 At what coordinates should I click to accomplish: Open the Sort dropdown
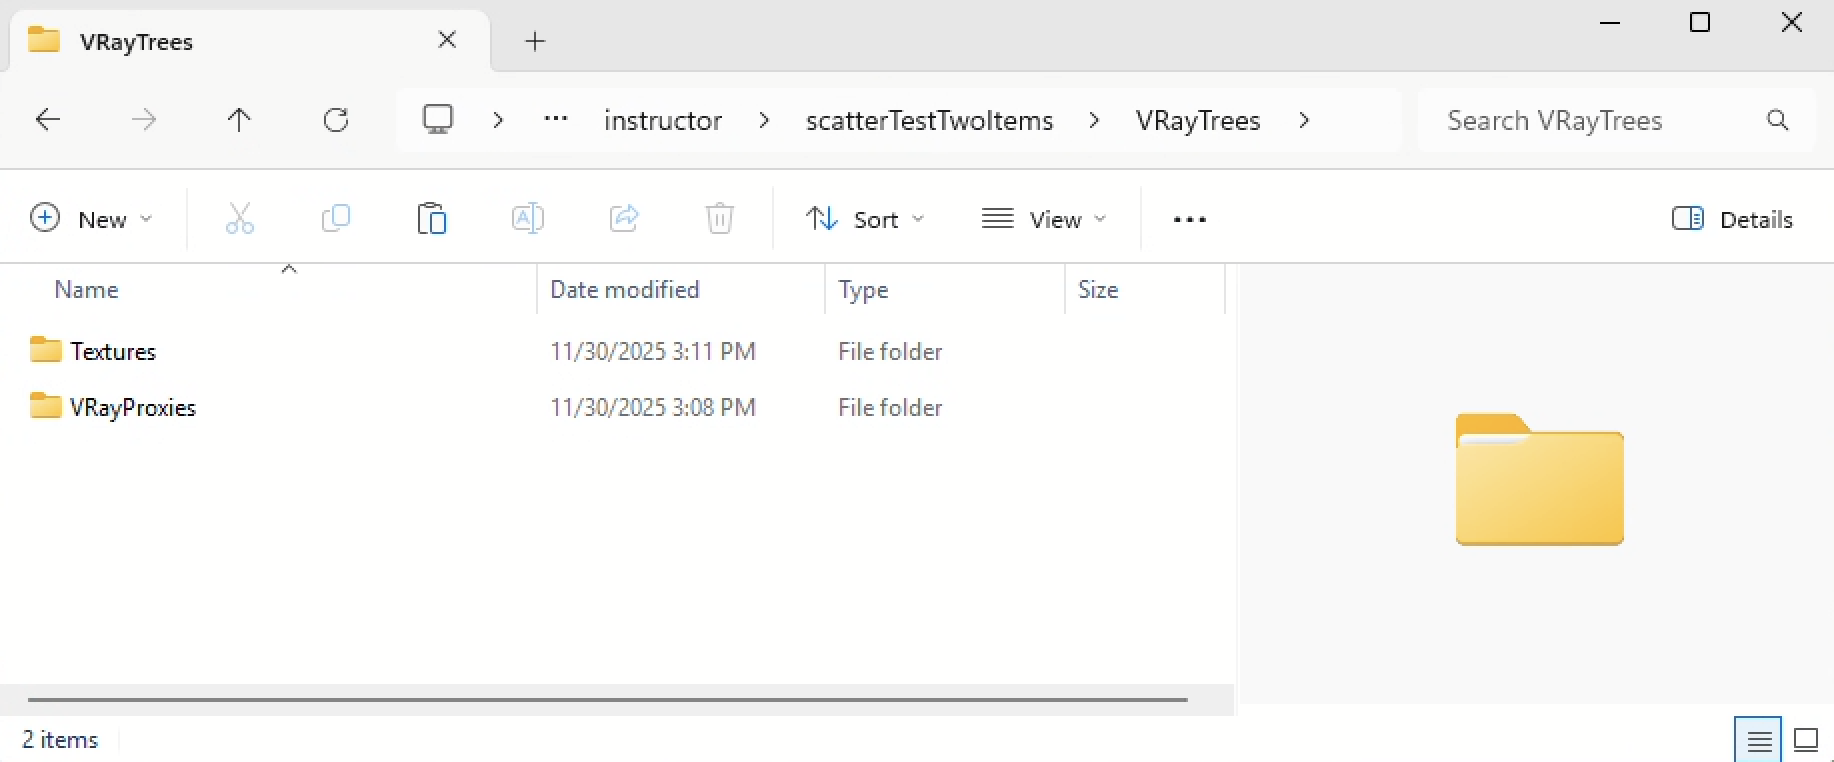click(865, 219)
